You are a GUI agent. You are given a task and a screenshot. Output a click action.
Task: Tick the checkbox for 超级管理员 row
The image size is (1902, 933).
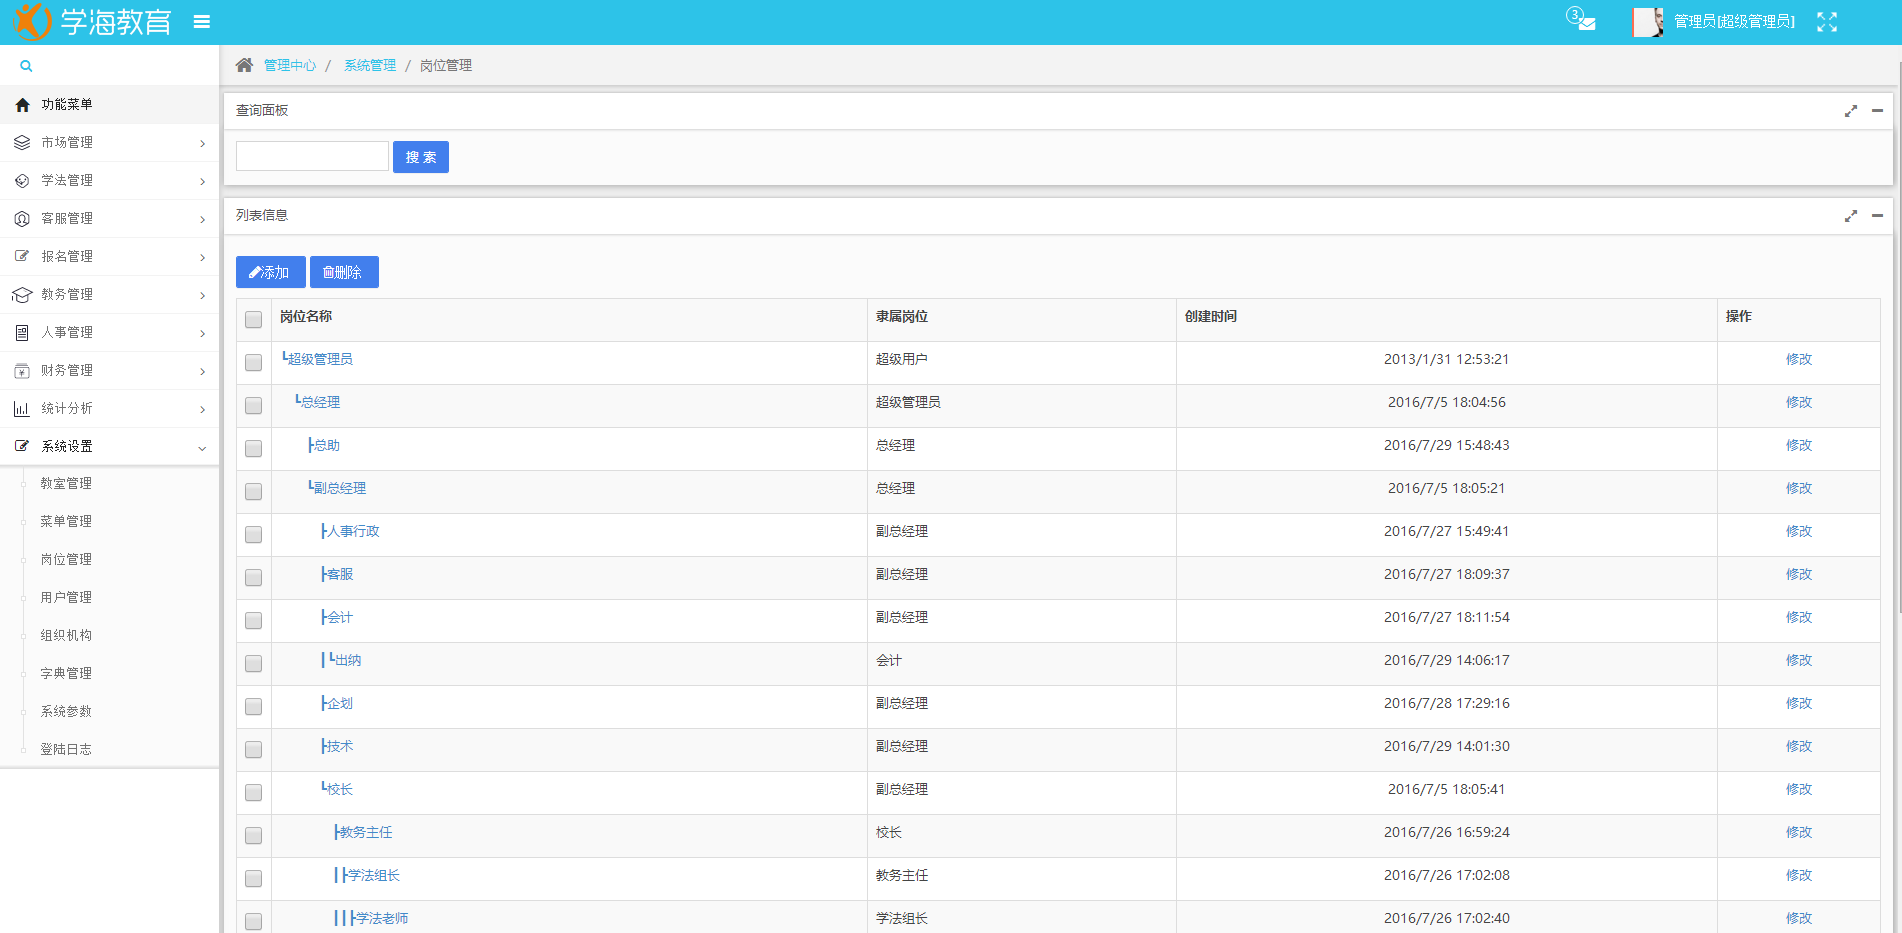pos(254,362)
